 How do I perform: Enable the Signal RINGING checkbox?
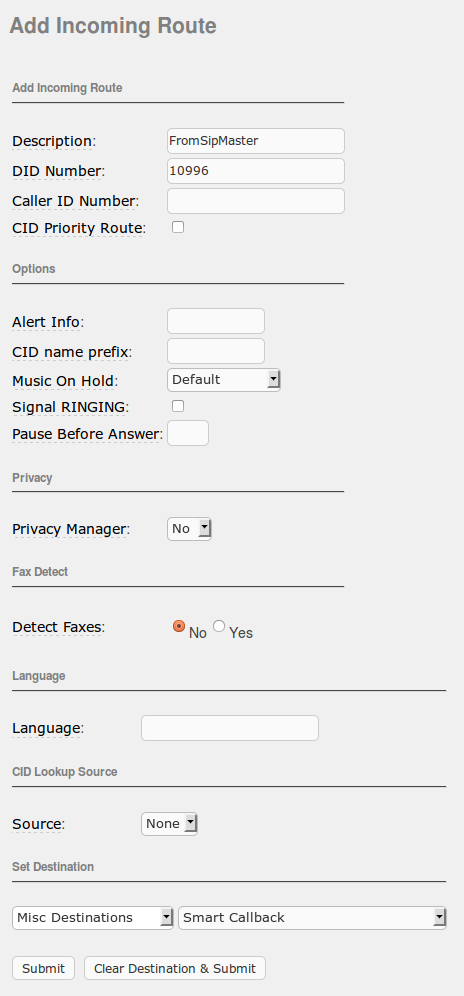178,406
